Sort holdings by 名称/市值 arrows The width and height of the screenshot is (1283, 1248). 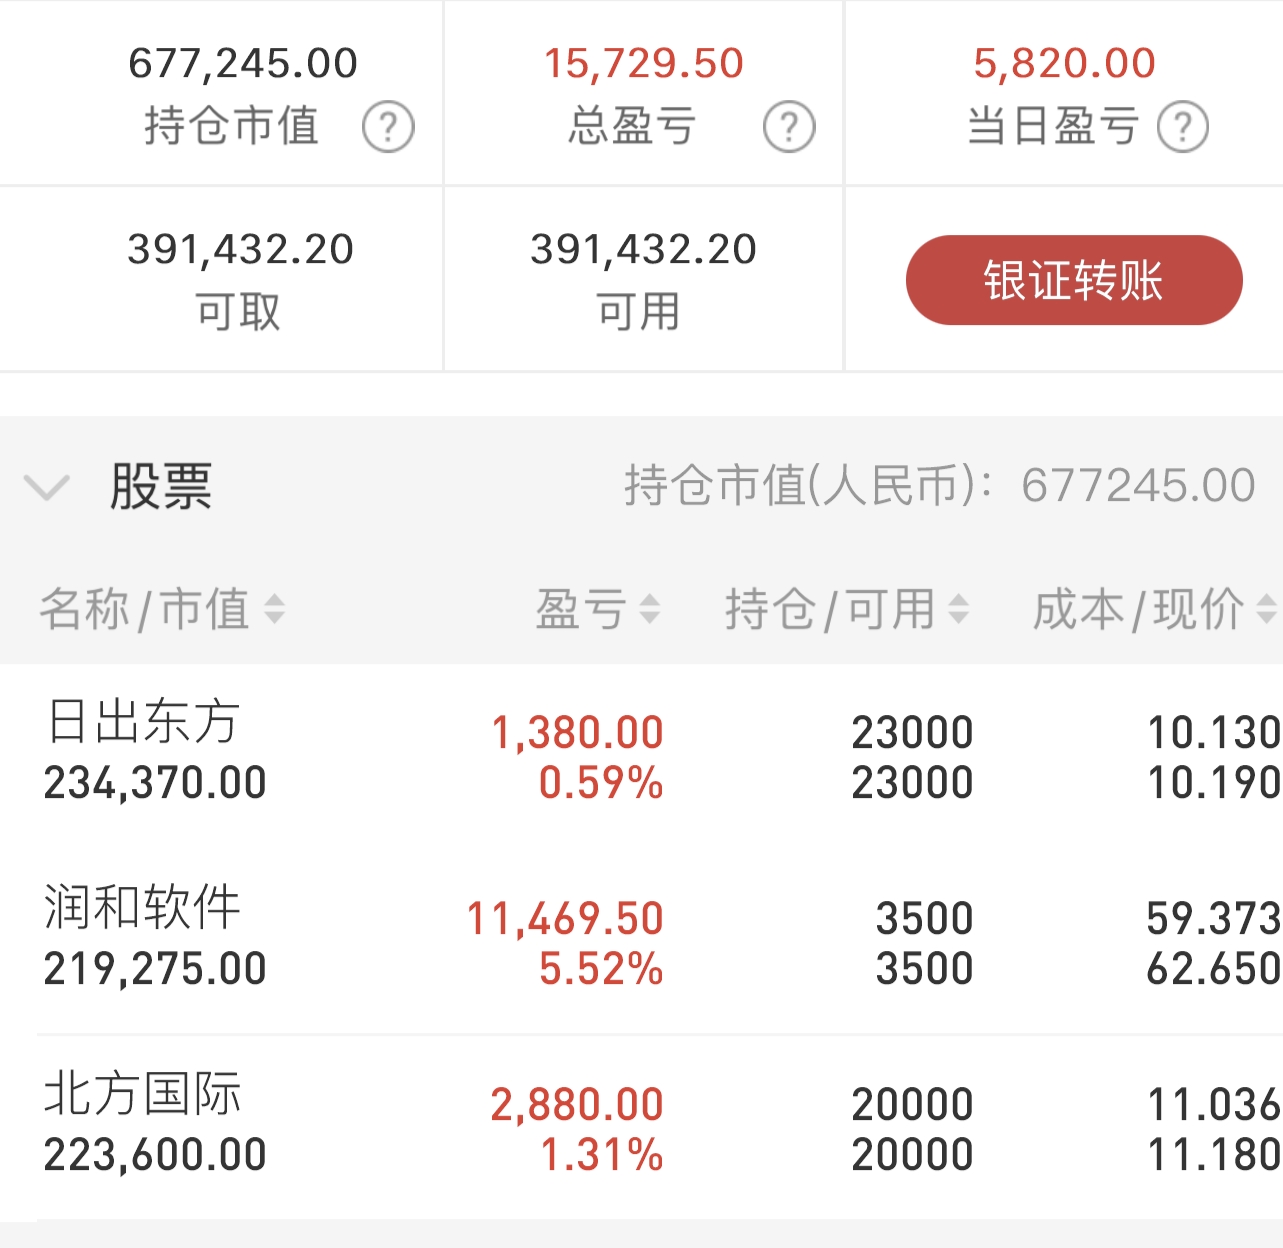pyautogui.click(x=274, y=608)
